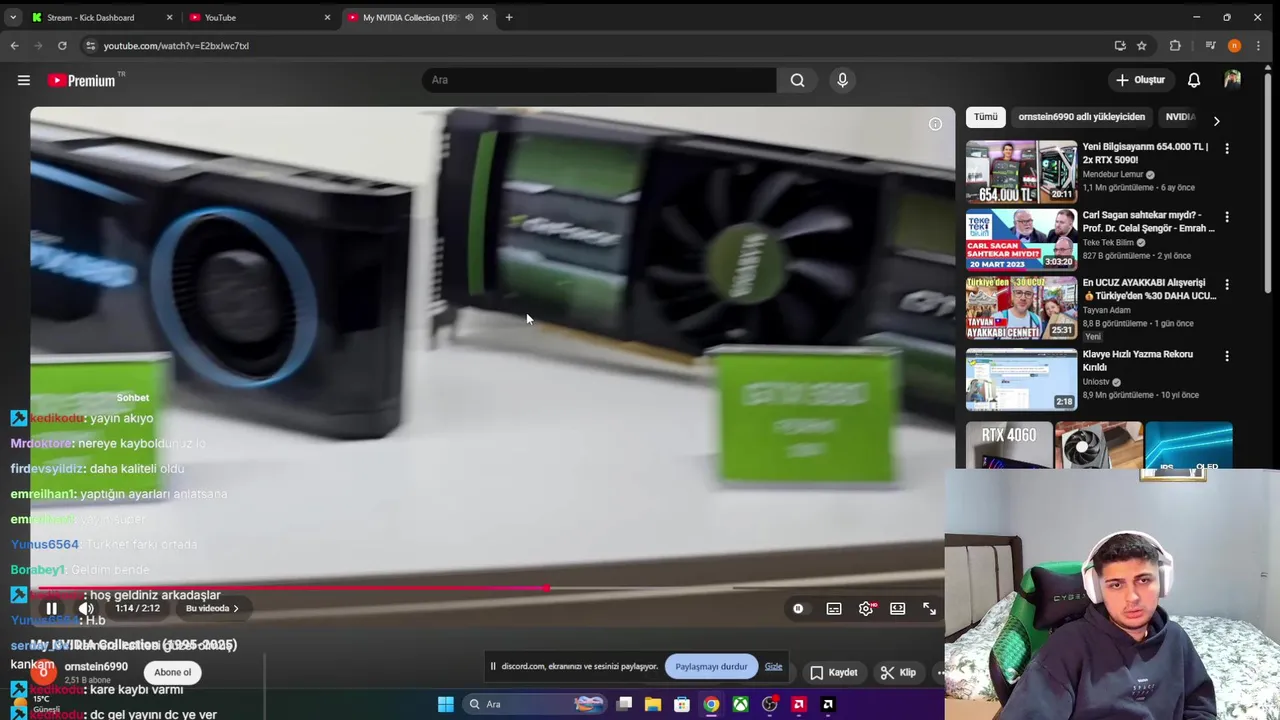Close the My NVIDIA Collection tab
1280x720 pixels.
485,17
